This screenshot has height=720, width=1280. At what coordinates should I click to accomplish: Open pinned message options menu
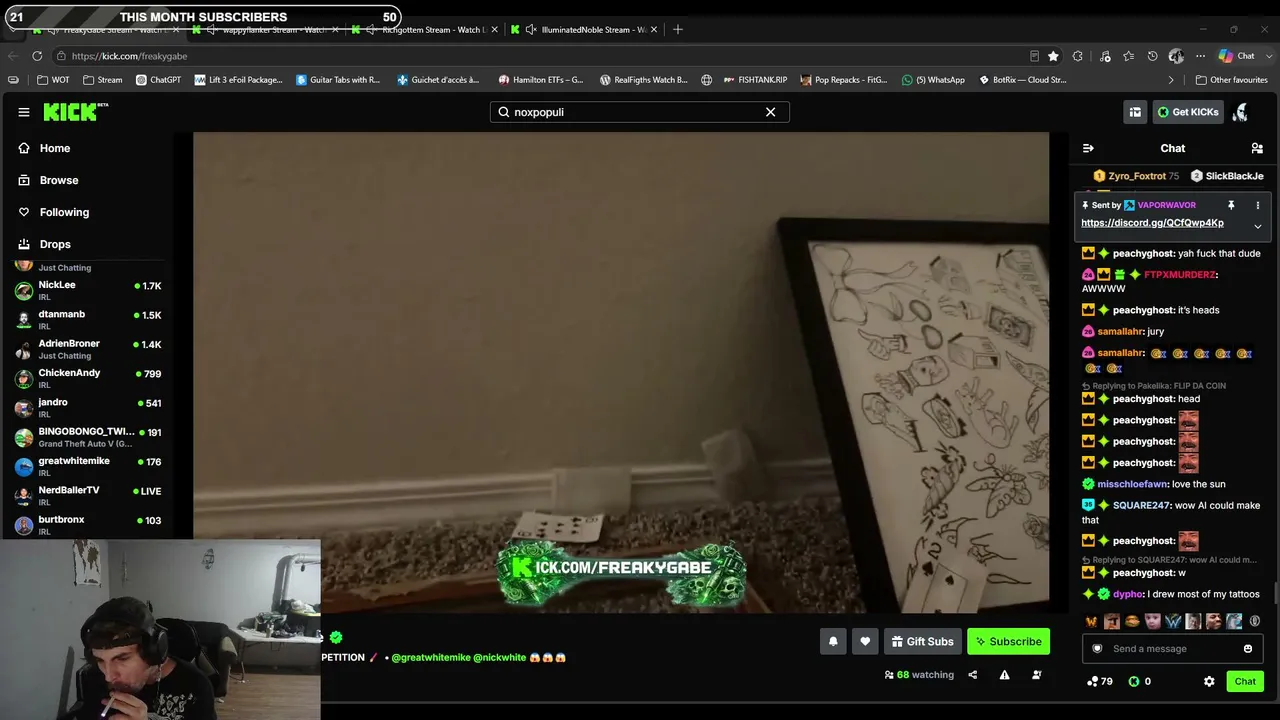pos(1258,205)
